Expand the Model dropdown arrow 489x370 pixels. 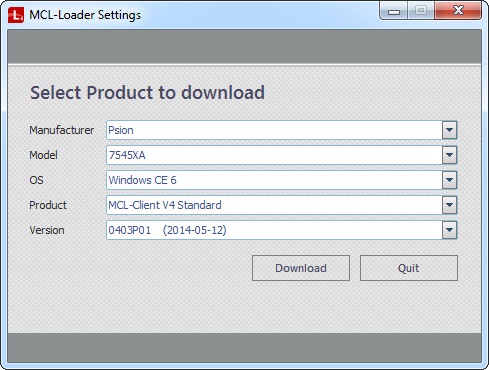click(449, 155)
